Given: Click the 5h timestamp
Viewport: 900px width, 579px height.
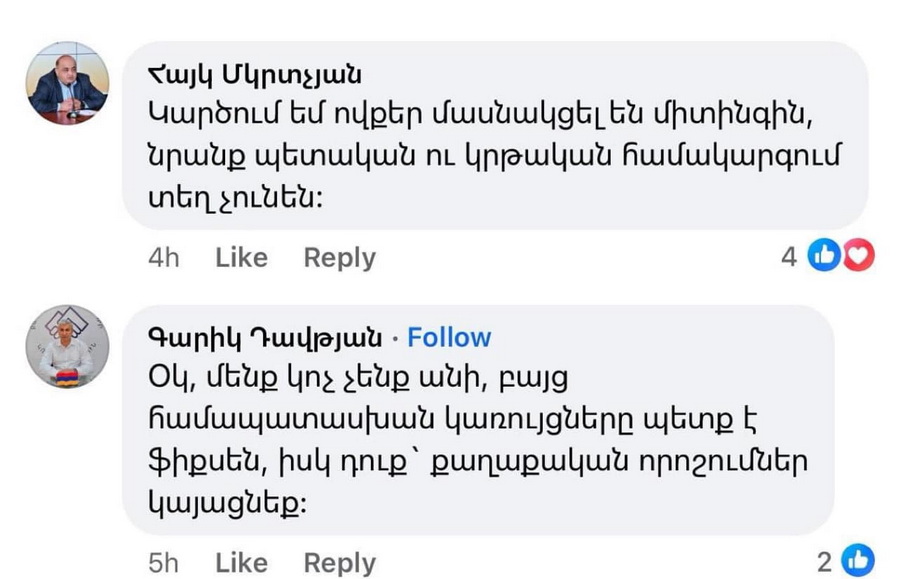Looking at the screenshot, I should [163, 562].
